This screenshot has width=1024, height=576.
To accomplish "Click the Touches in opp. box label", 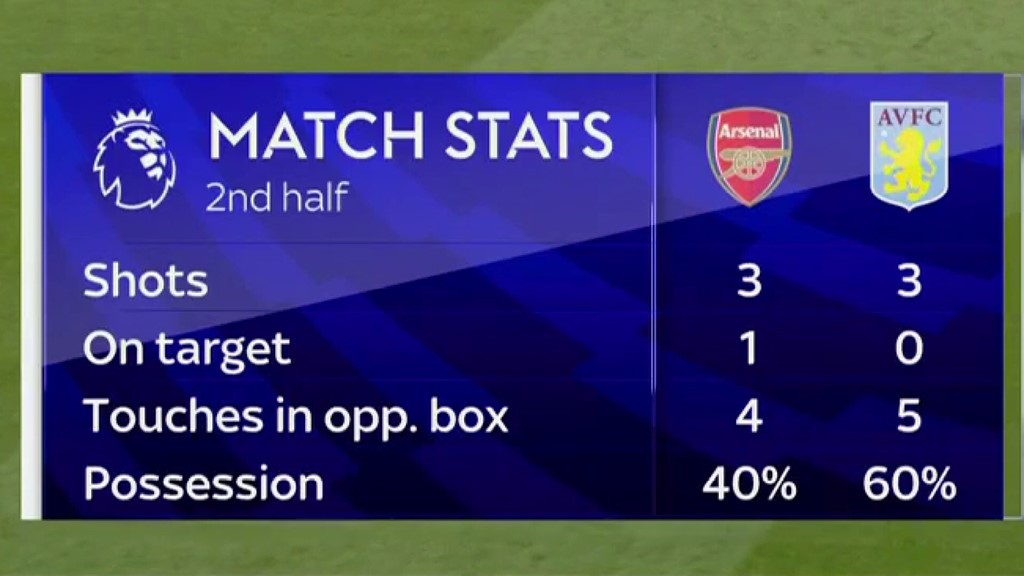I will coord(296,415).
